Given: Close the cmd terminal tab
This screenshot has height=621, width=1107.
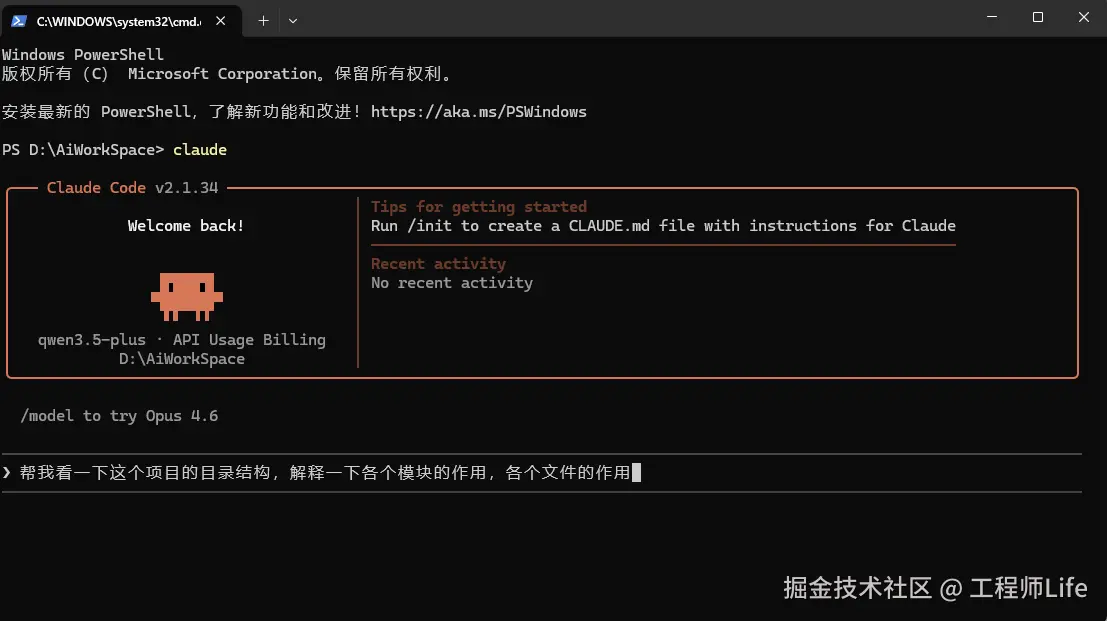Looking at the screenshot, I should 220,21.
